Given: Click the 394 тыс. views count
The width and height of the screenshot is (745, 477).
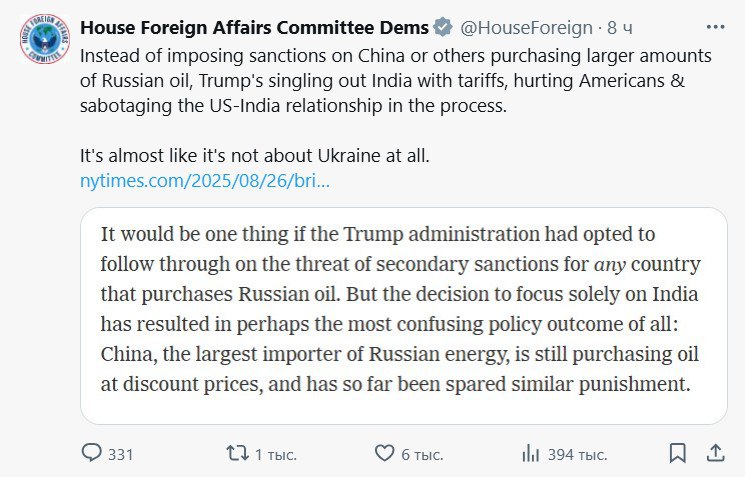Looking at the screenshot, I should click(577, 455).
